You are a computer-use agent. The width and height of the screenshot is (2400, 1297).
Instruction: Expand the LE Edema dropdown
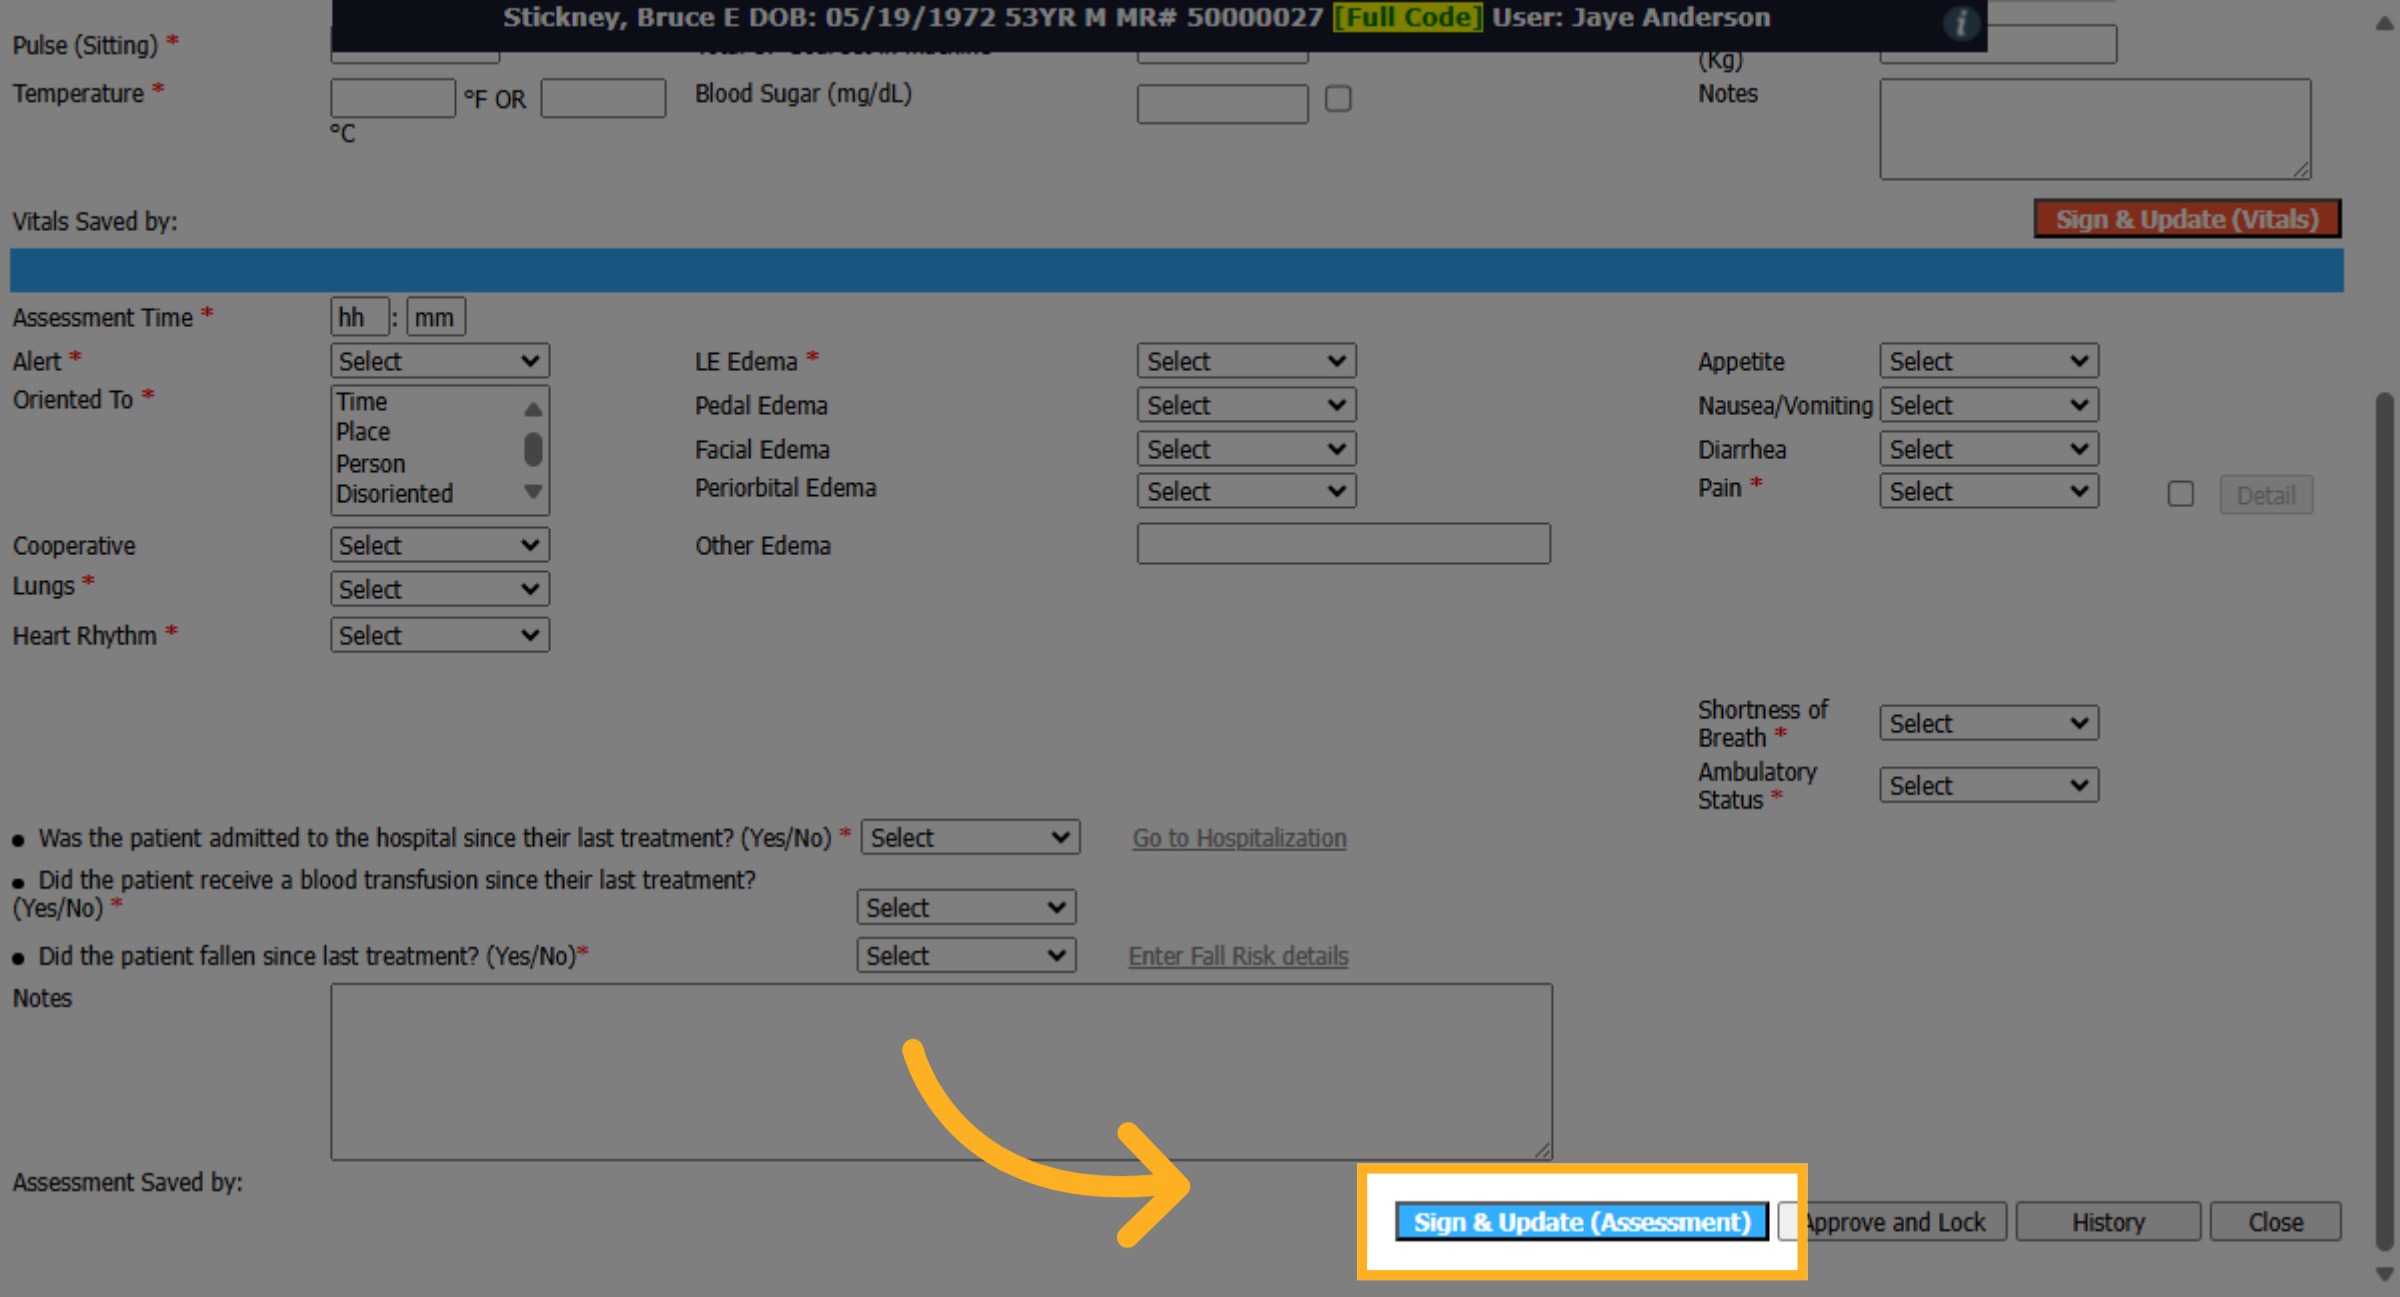1246,361
